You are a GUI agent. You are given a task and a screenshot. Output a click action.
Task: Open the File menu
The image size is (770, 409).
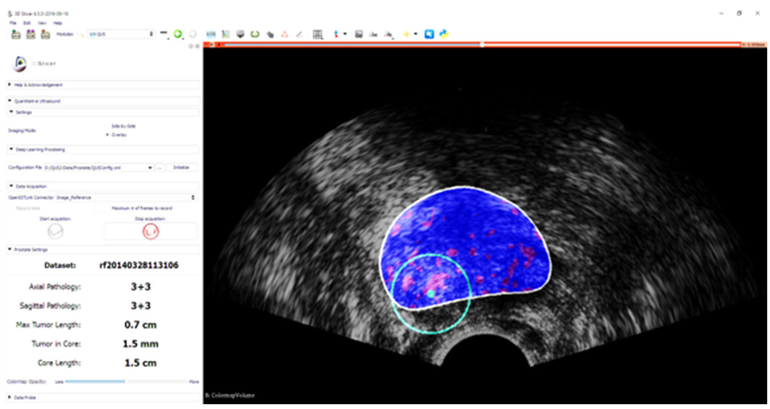pos(13,22)
